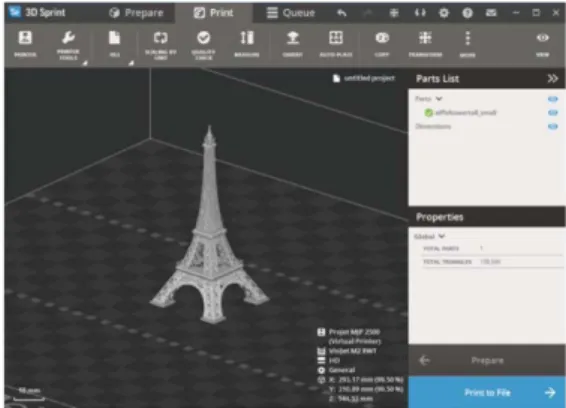Image resolution: width=566 pixels, height=408 pixels.
Task: Click the Z dimension readout
Action: [351, 399]
